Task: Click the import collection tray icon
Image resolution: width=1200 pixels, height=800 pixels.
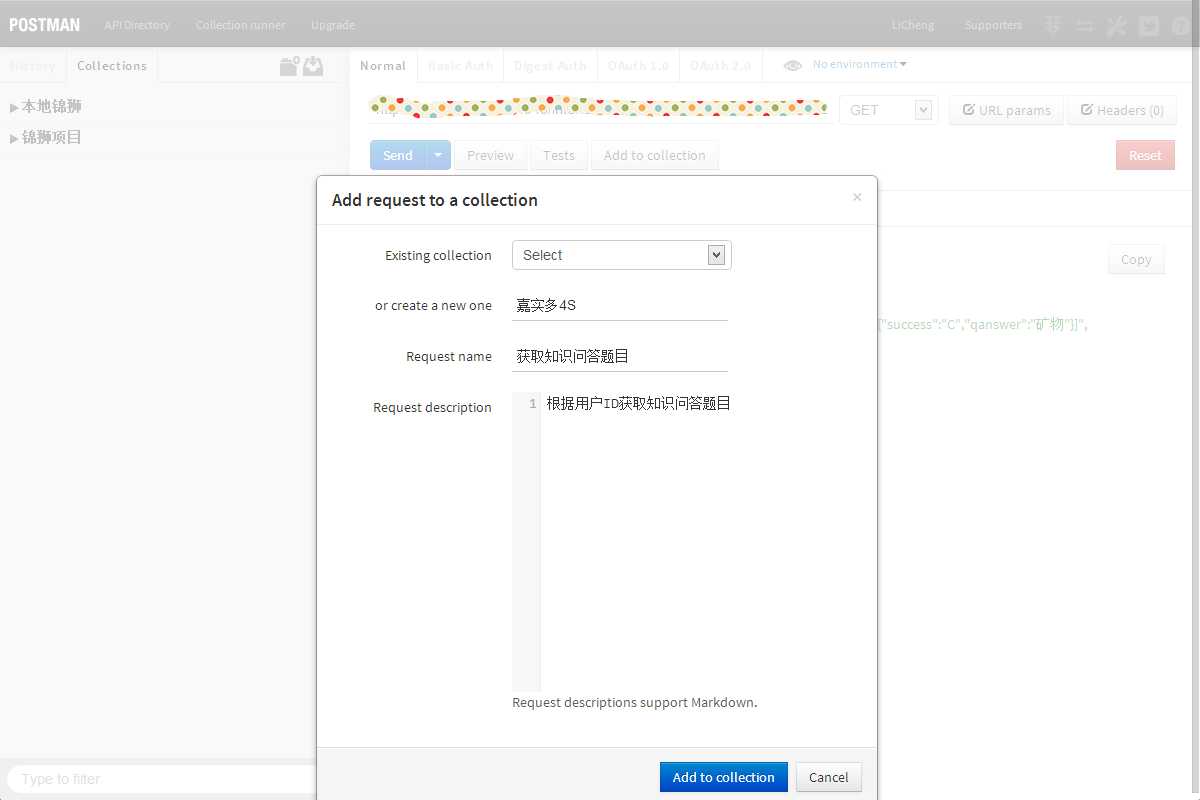Action: [x=313, y=66]
